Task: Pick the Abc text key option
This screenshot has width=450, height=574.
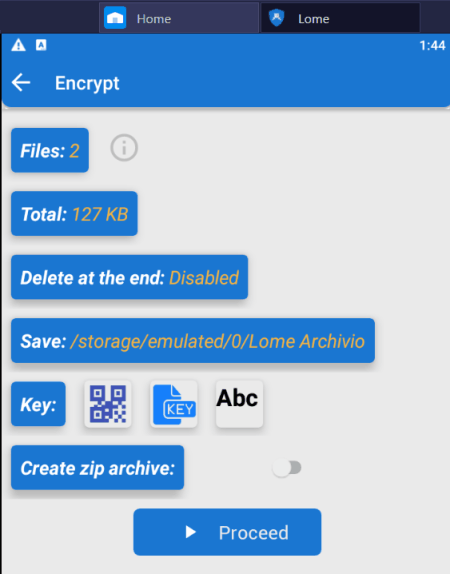Action: tap(239, 404)
